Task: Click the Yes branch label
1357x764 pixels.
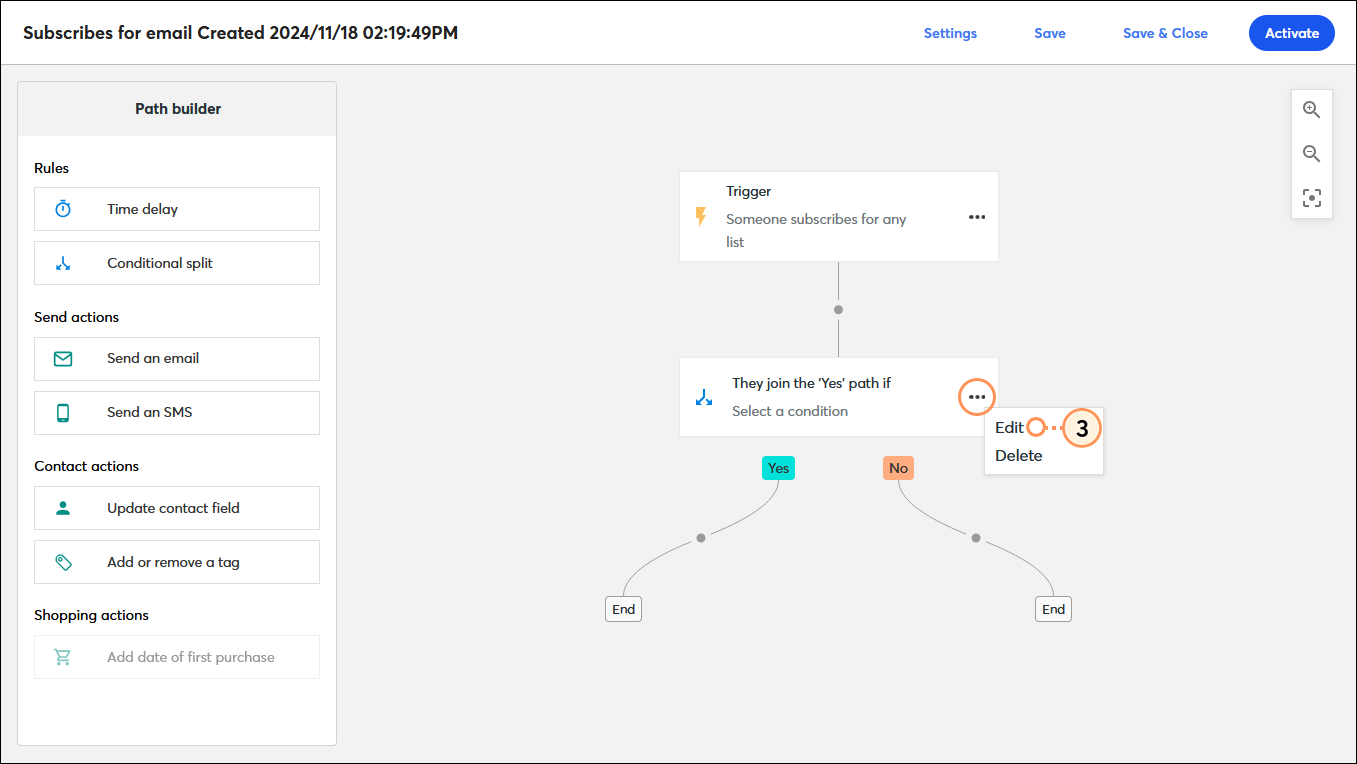Action: (778, 468)
